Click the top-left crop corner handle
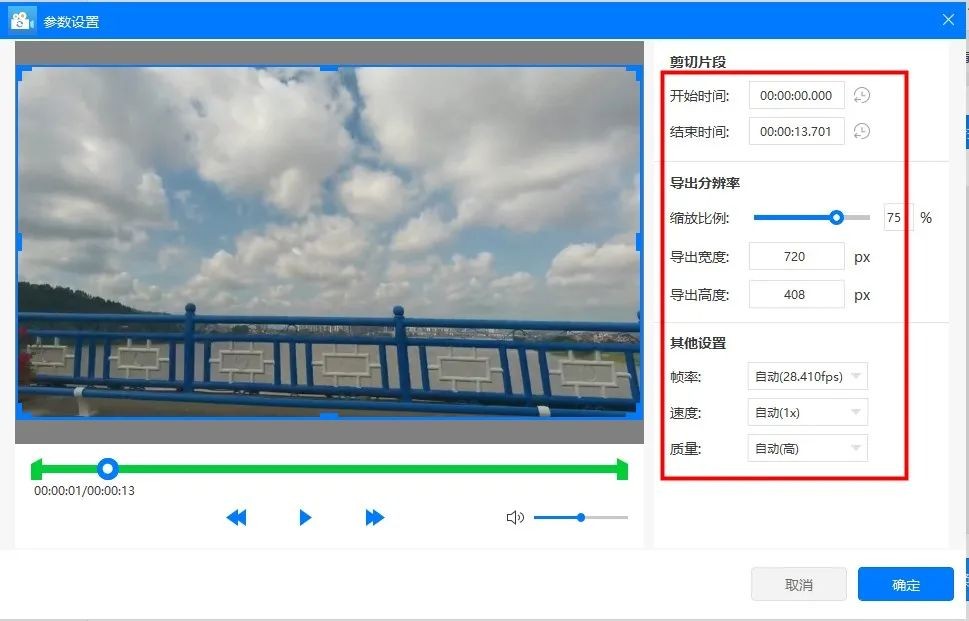969x621 pixels. tap(22, 72)
